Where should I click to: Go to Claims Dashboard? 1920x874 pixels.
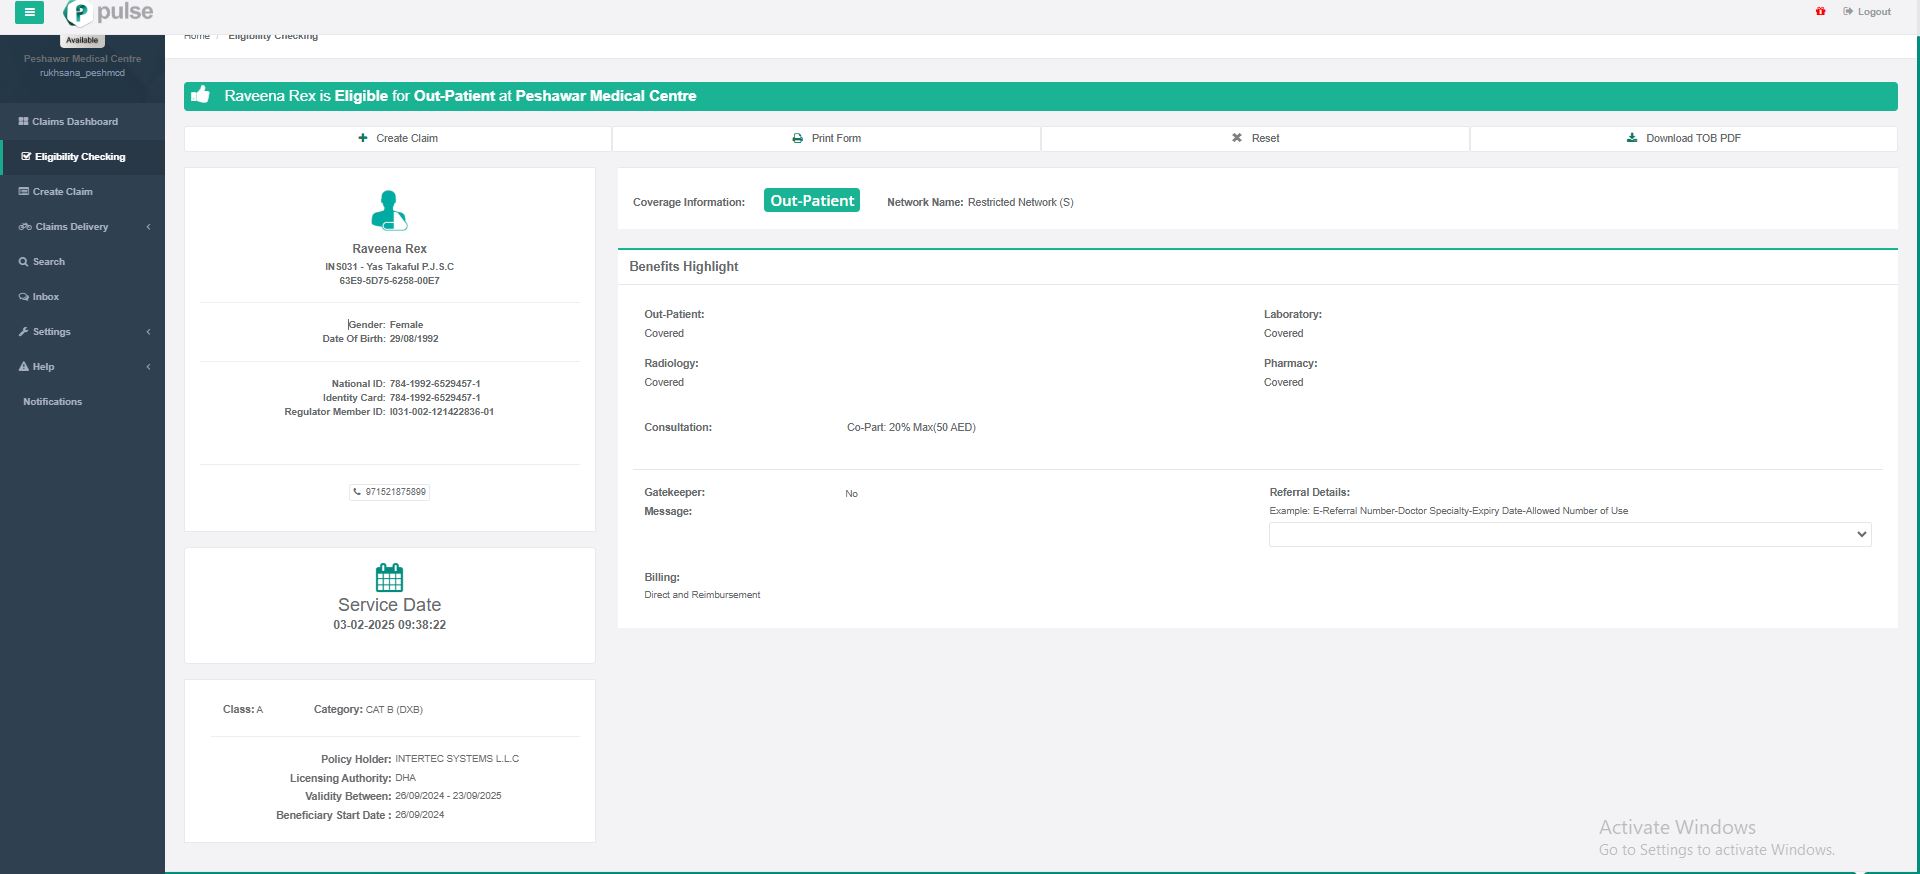74,122
